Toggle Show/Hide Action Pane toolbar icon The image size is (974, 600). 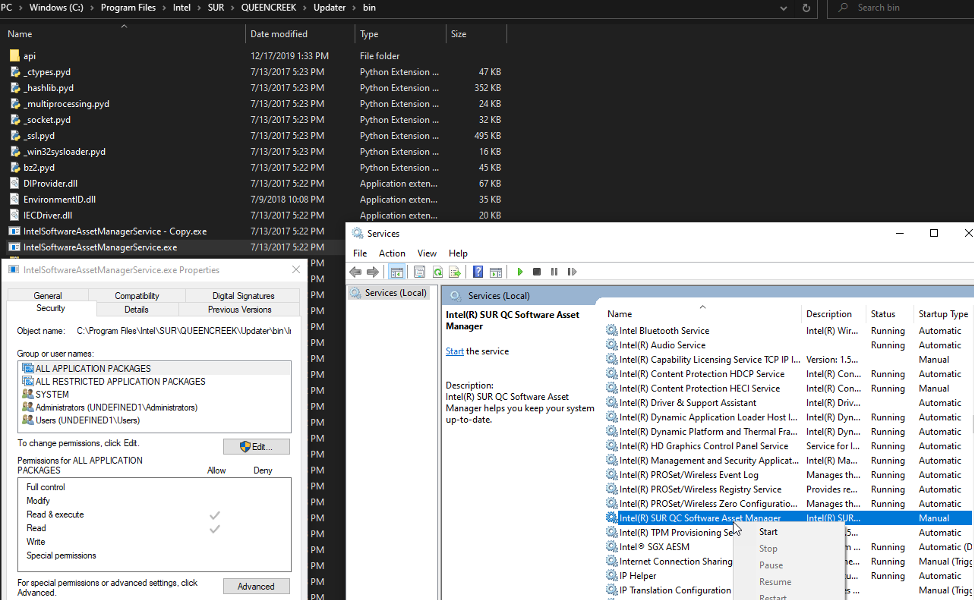496,272
